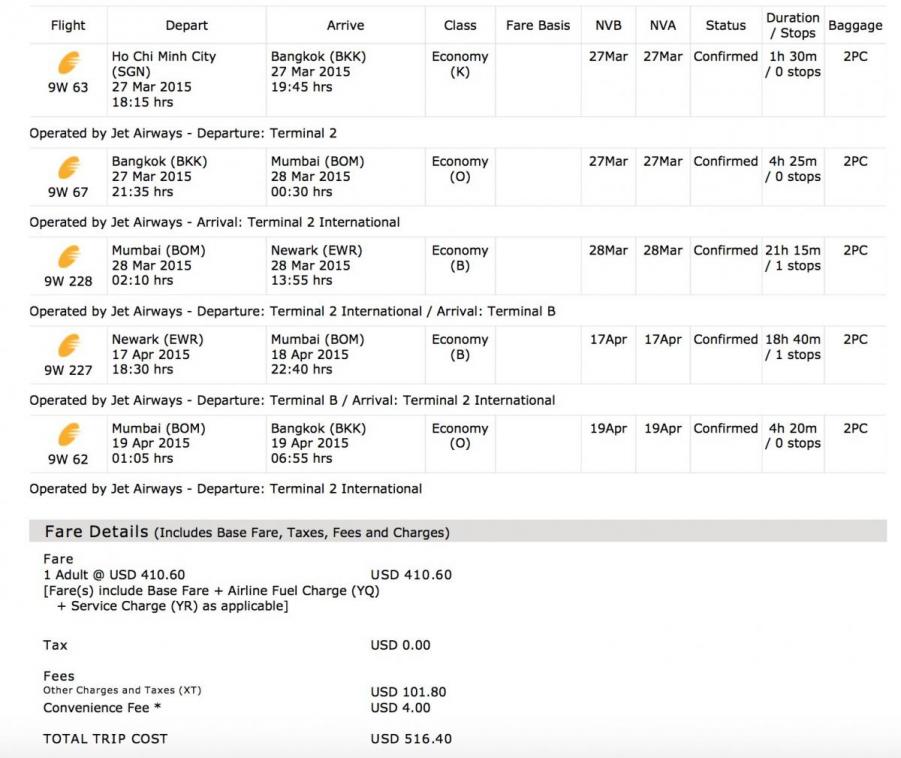Click the Fare Basis column header

pos(538,25)
